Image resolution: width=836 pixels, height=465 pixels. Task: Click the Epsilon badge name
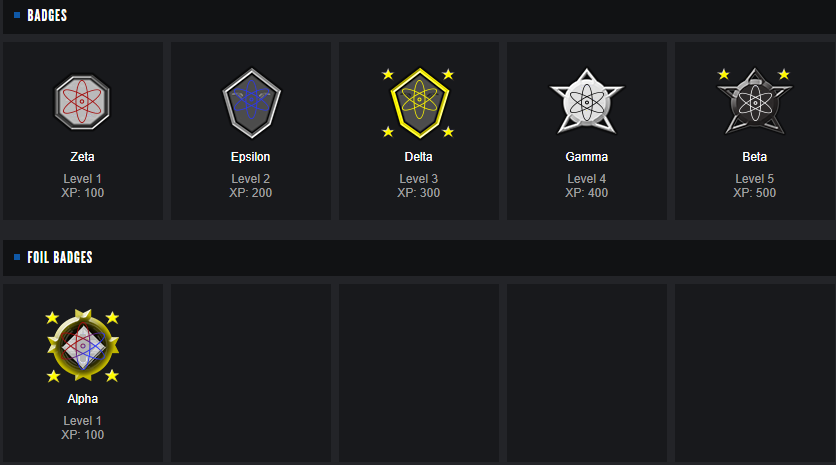click(x=250, y=157)
